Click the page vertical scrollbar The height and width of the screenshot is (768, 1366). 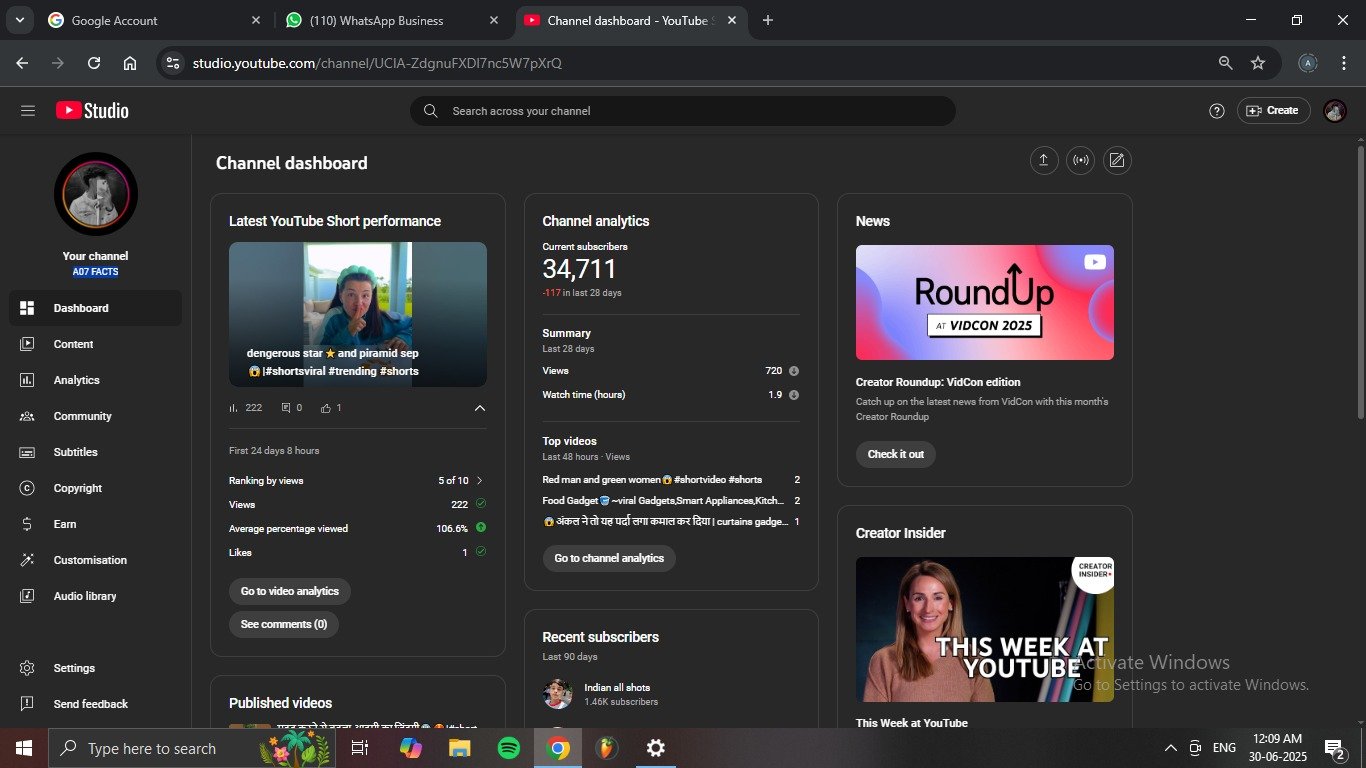[x=1360, y=283]
